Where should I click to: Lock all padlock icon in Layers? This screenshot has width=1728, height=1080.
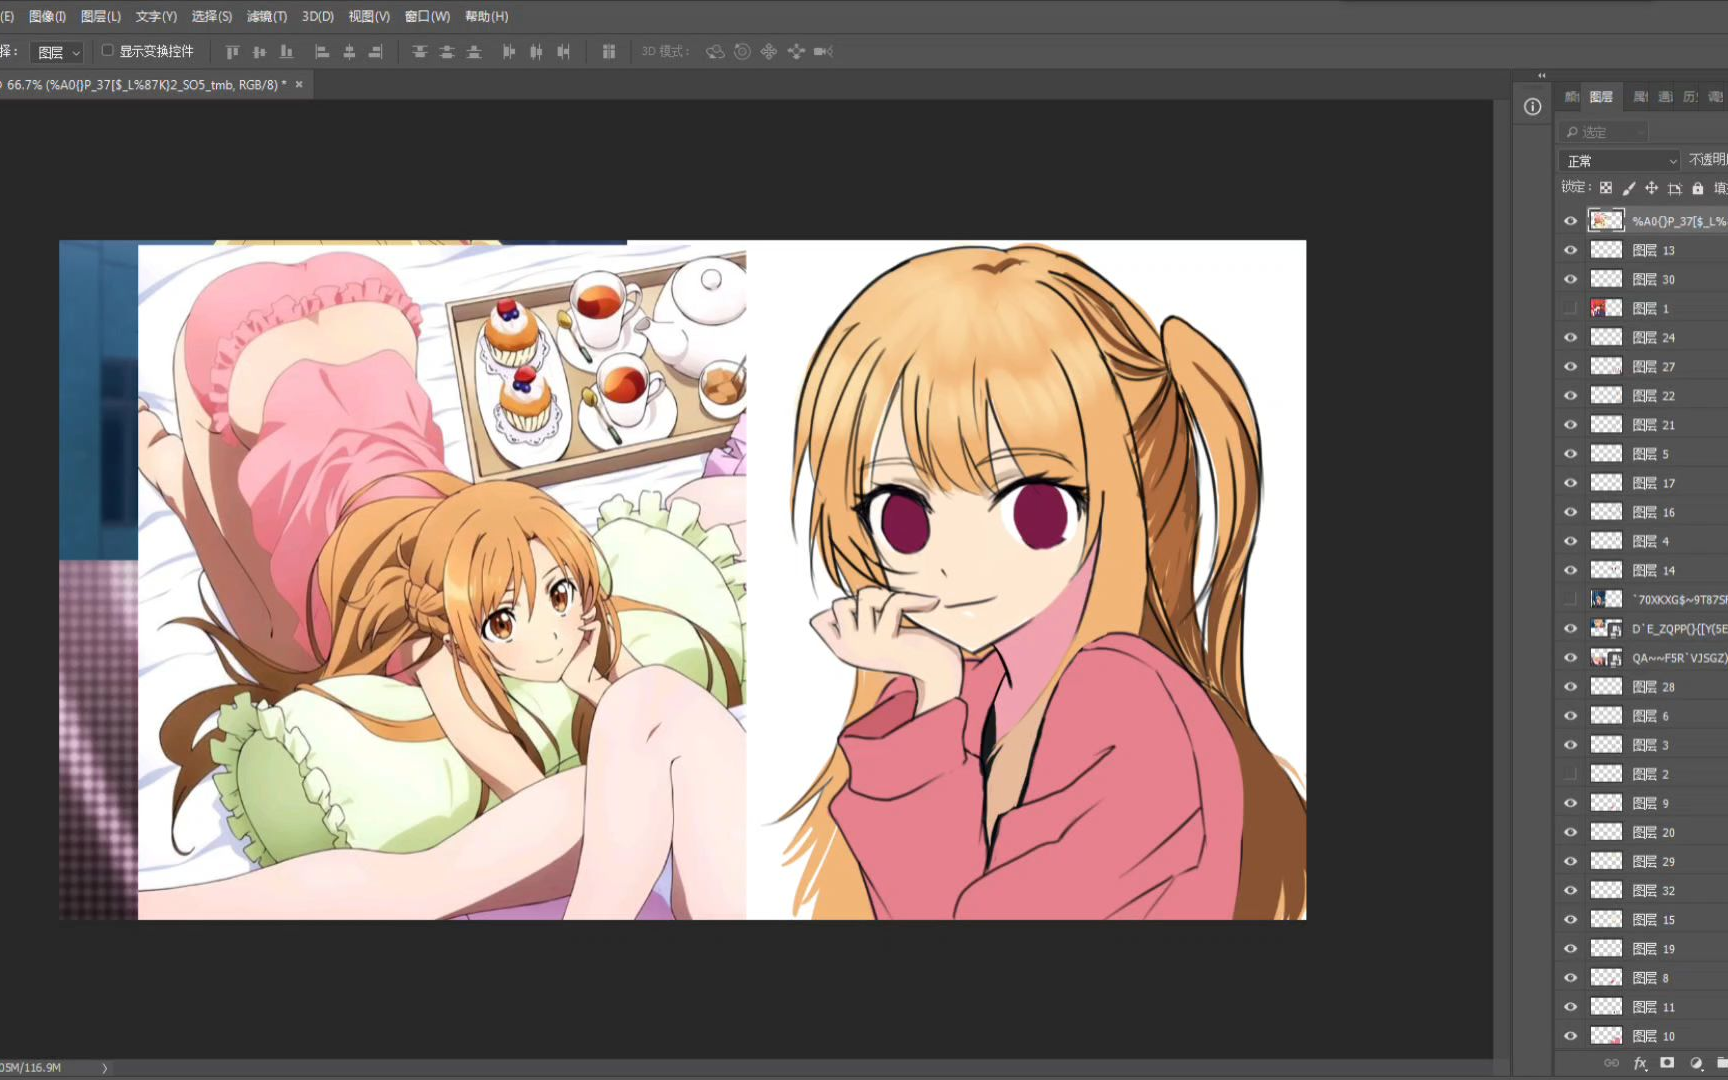click(x=1698, y=188)
